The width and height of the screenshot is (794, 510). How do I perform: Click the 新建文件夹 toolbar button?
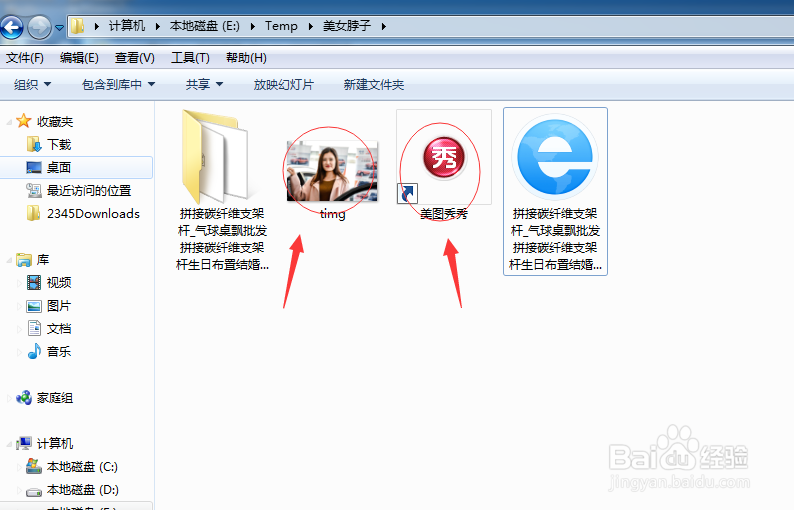tap(374, 85)
